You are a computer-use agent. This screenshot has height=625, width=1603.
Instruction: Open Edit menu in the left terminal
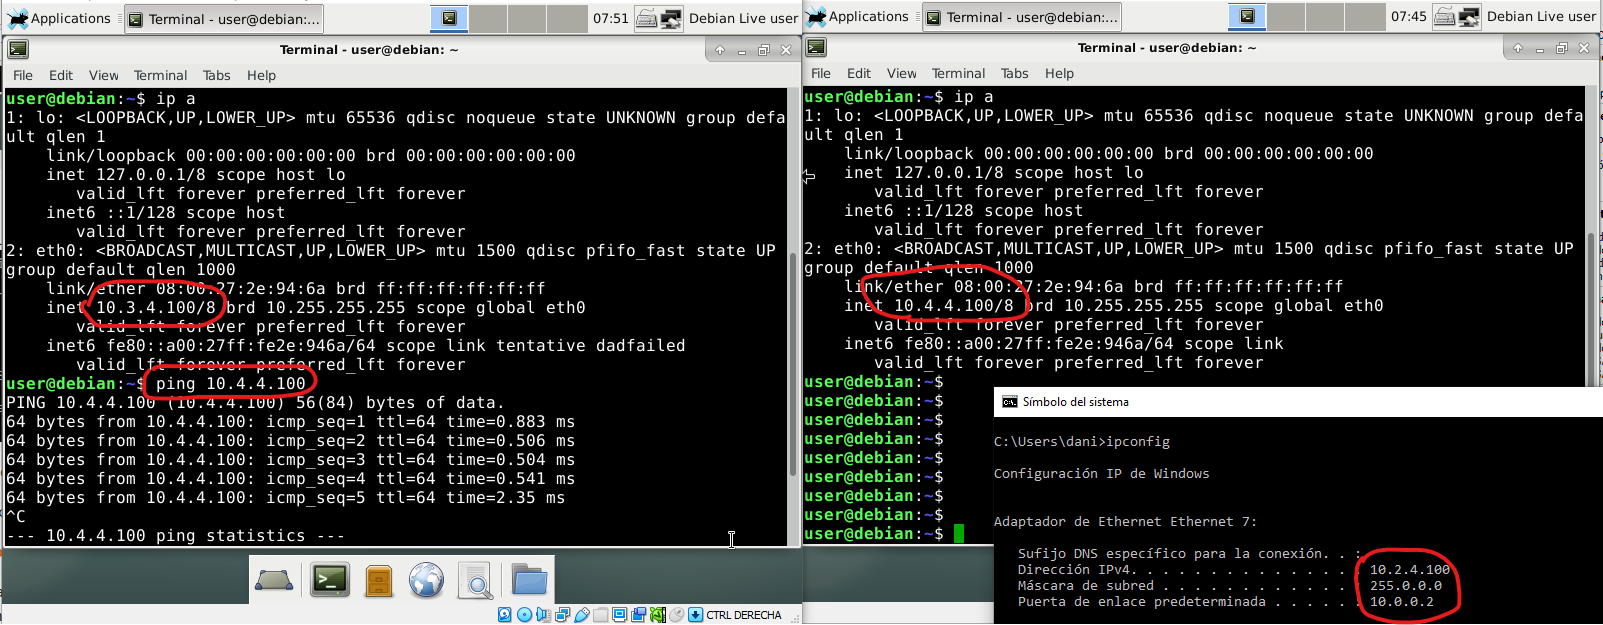[x=61, y=75]
